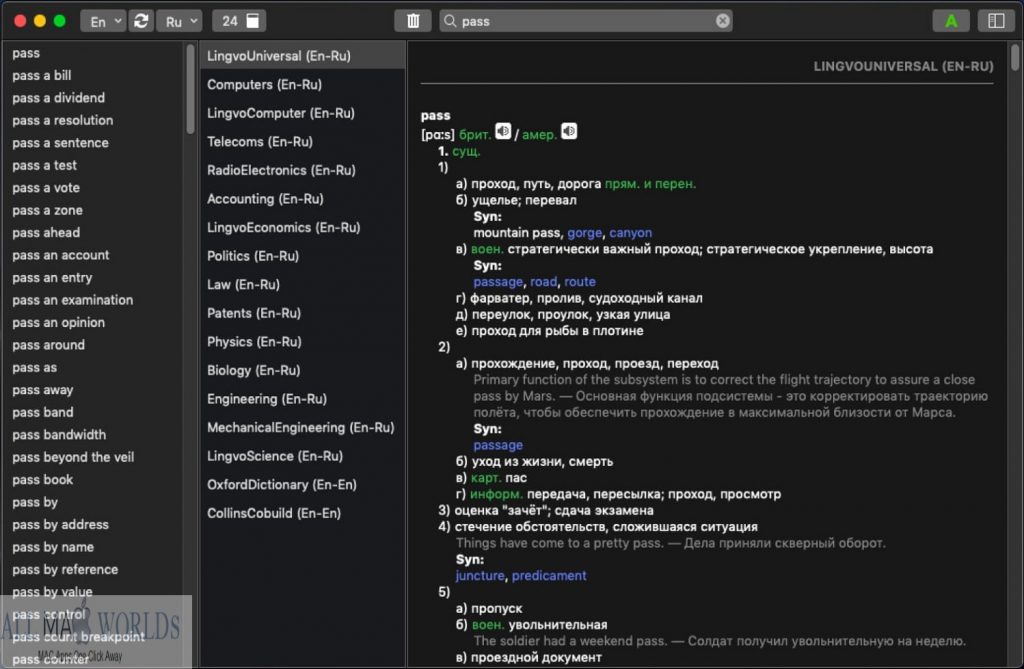
Task: Select Law (En-Ru) dictionary
Action: (302, 284)
